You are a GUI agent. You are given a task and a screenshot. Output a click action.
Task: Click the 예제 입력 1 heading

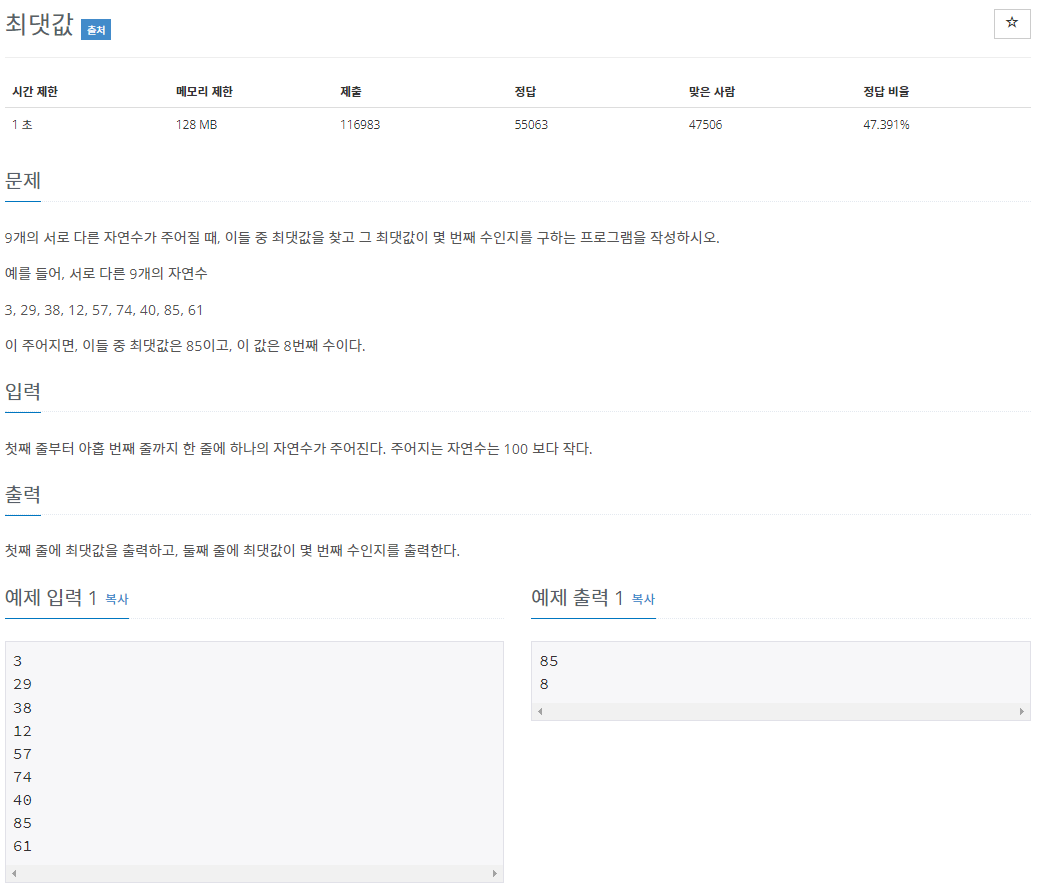[x=51, y=598]
